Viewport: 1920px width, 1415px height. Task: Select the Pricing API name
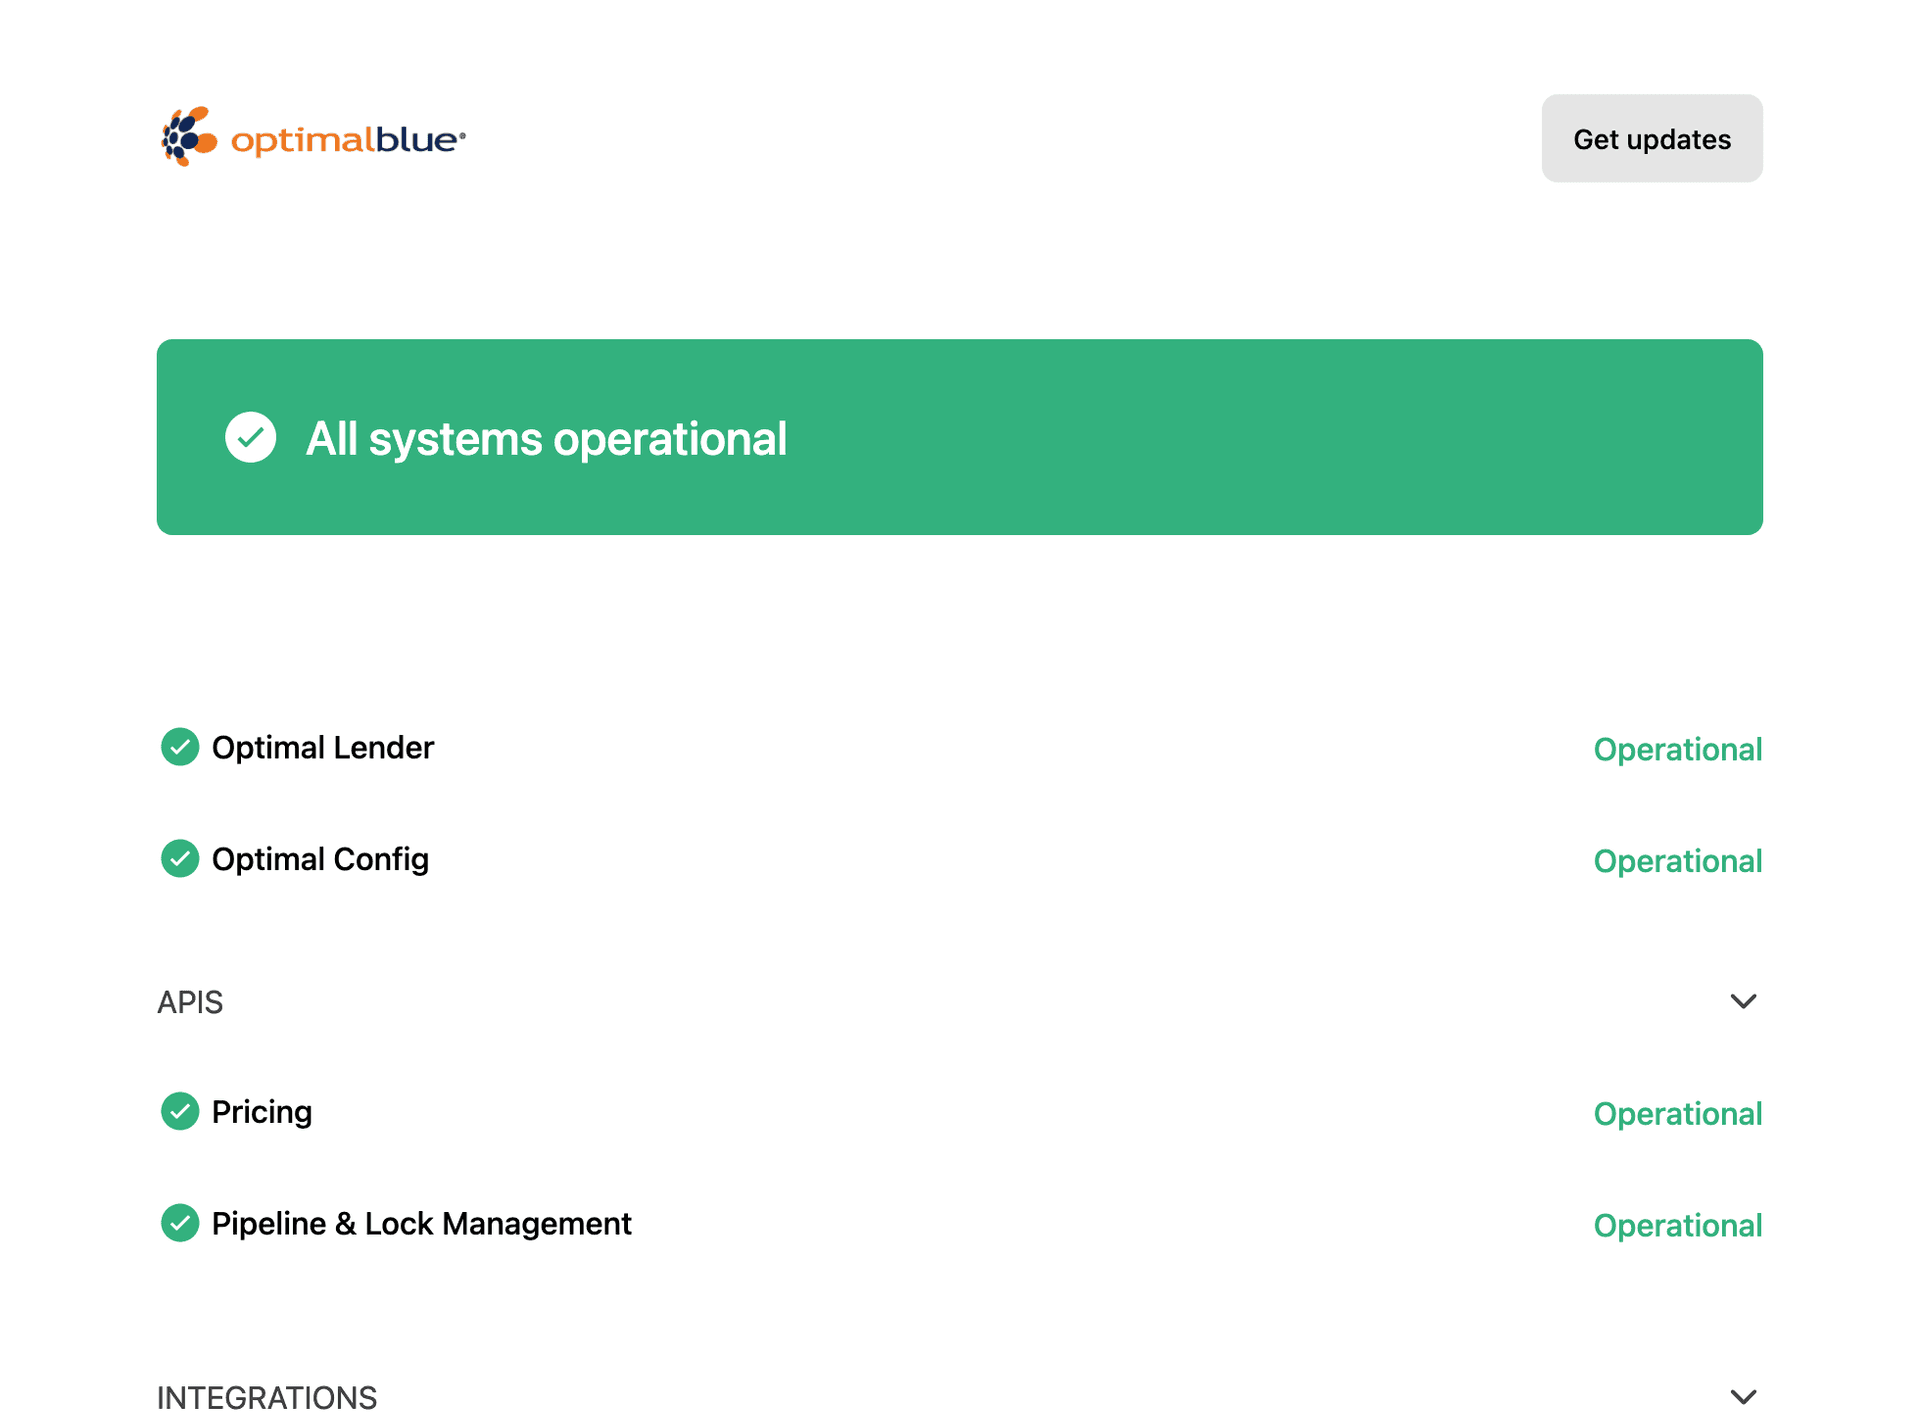262,1112
